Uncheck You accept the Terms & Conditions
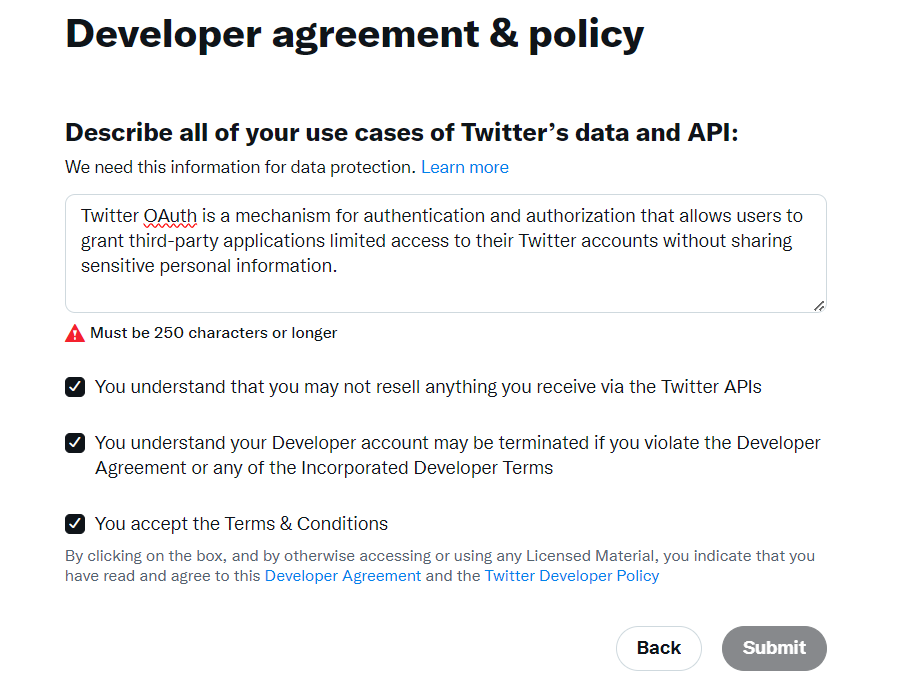This screenshot has height=693, width=900. [75, 524]
